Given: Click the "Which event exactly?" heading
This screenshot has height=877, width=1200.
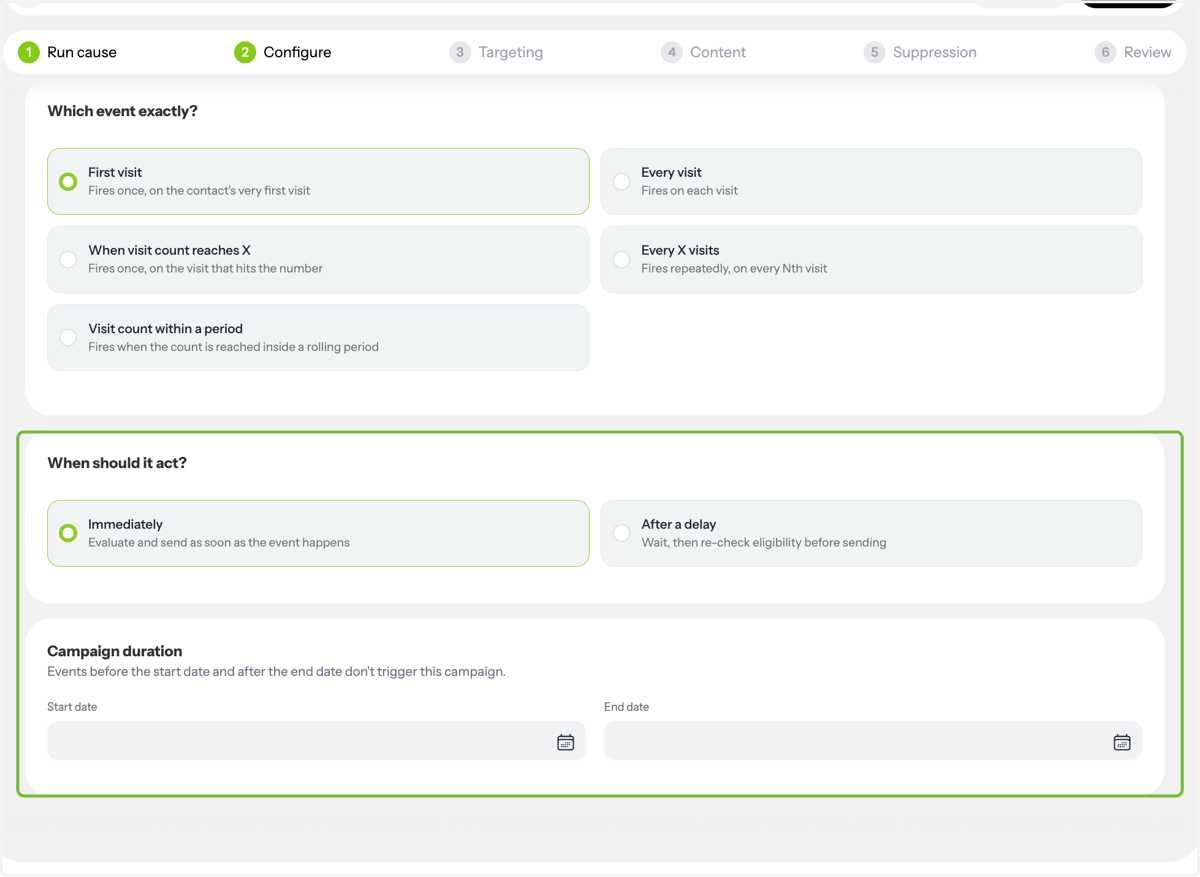Looking at the screenshot, I should (123, 111).
